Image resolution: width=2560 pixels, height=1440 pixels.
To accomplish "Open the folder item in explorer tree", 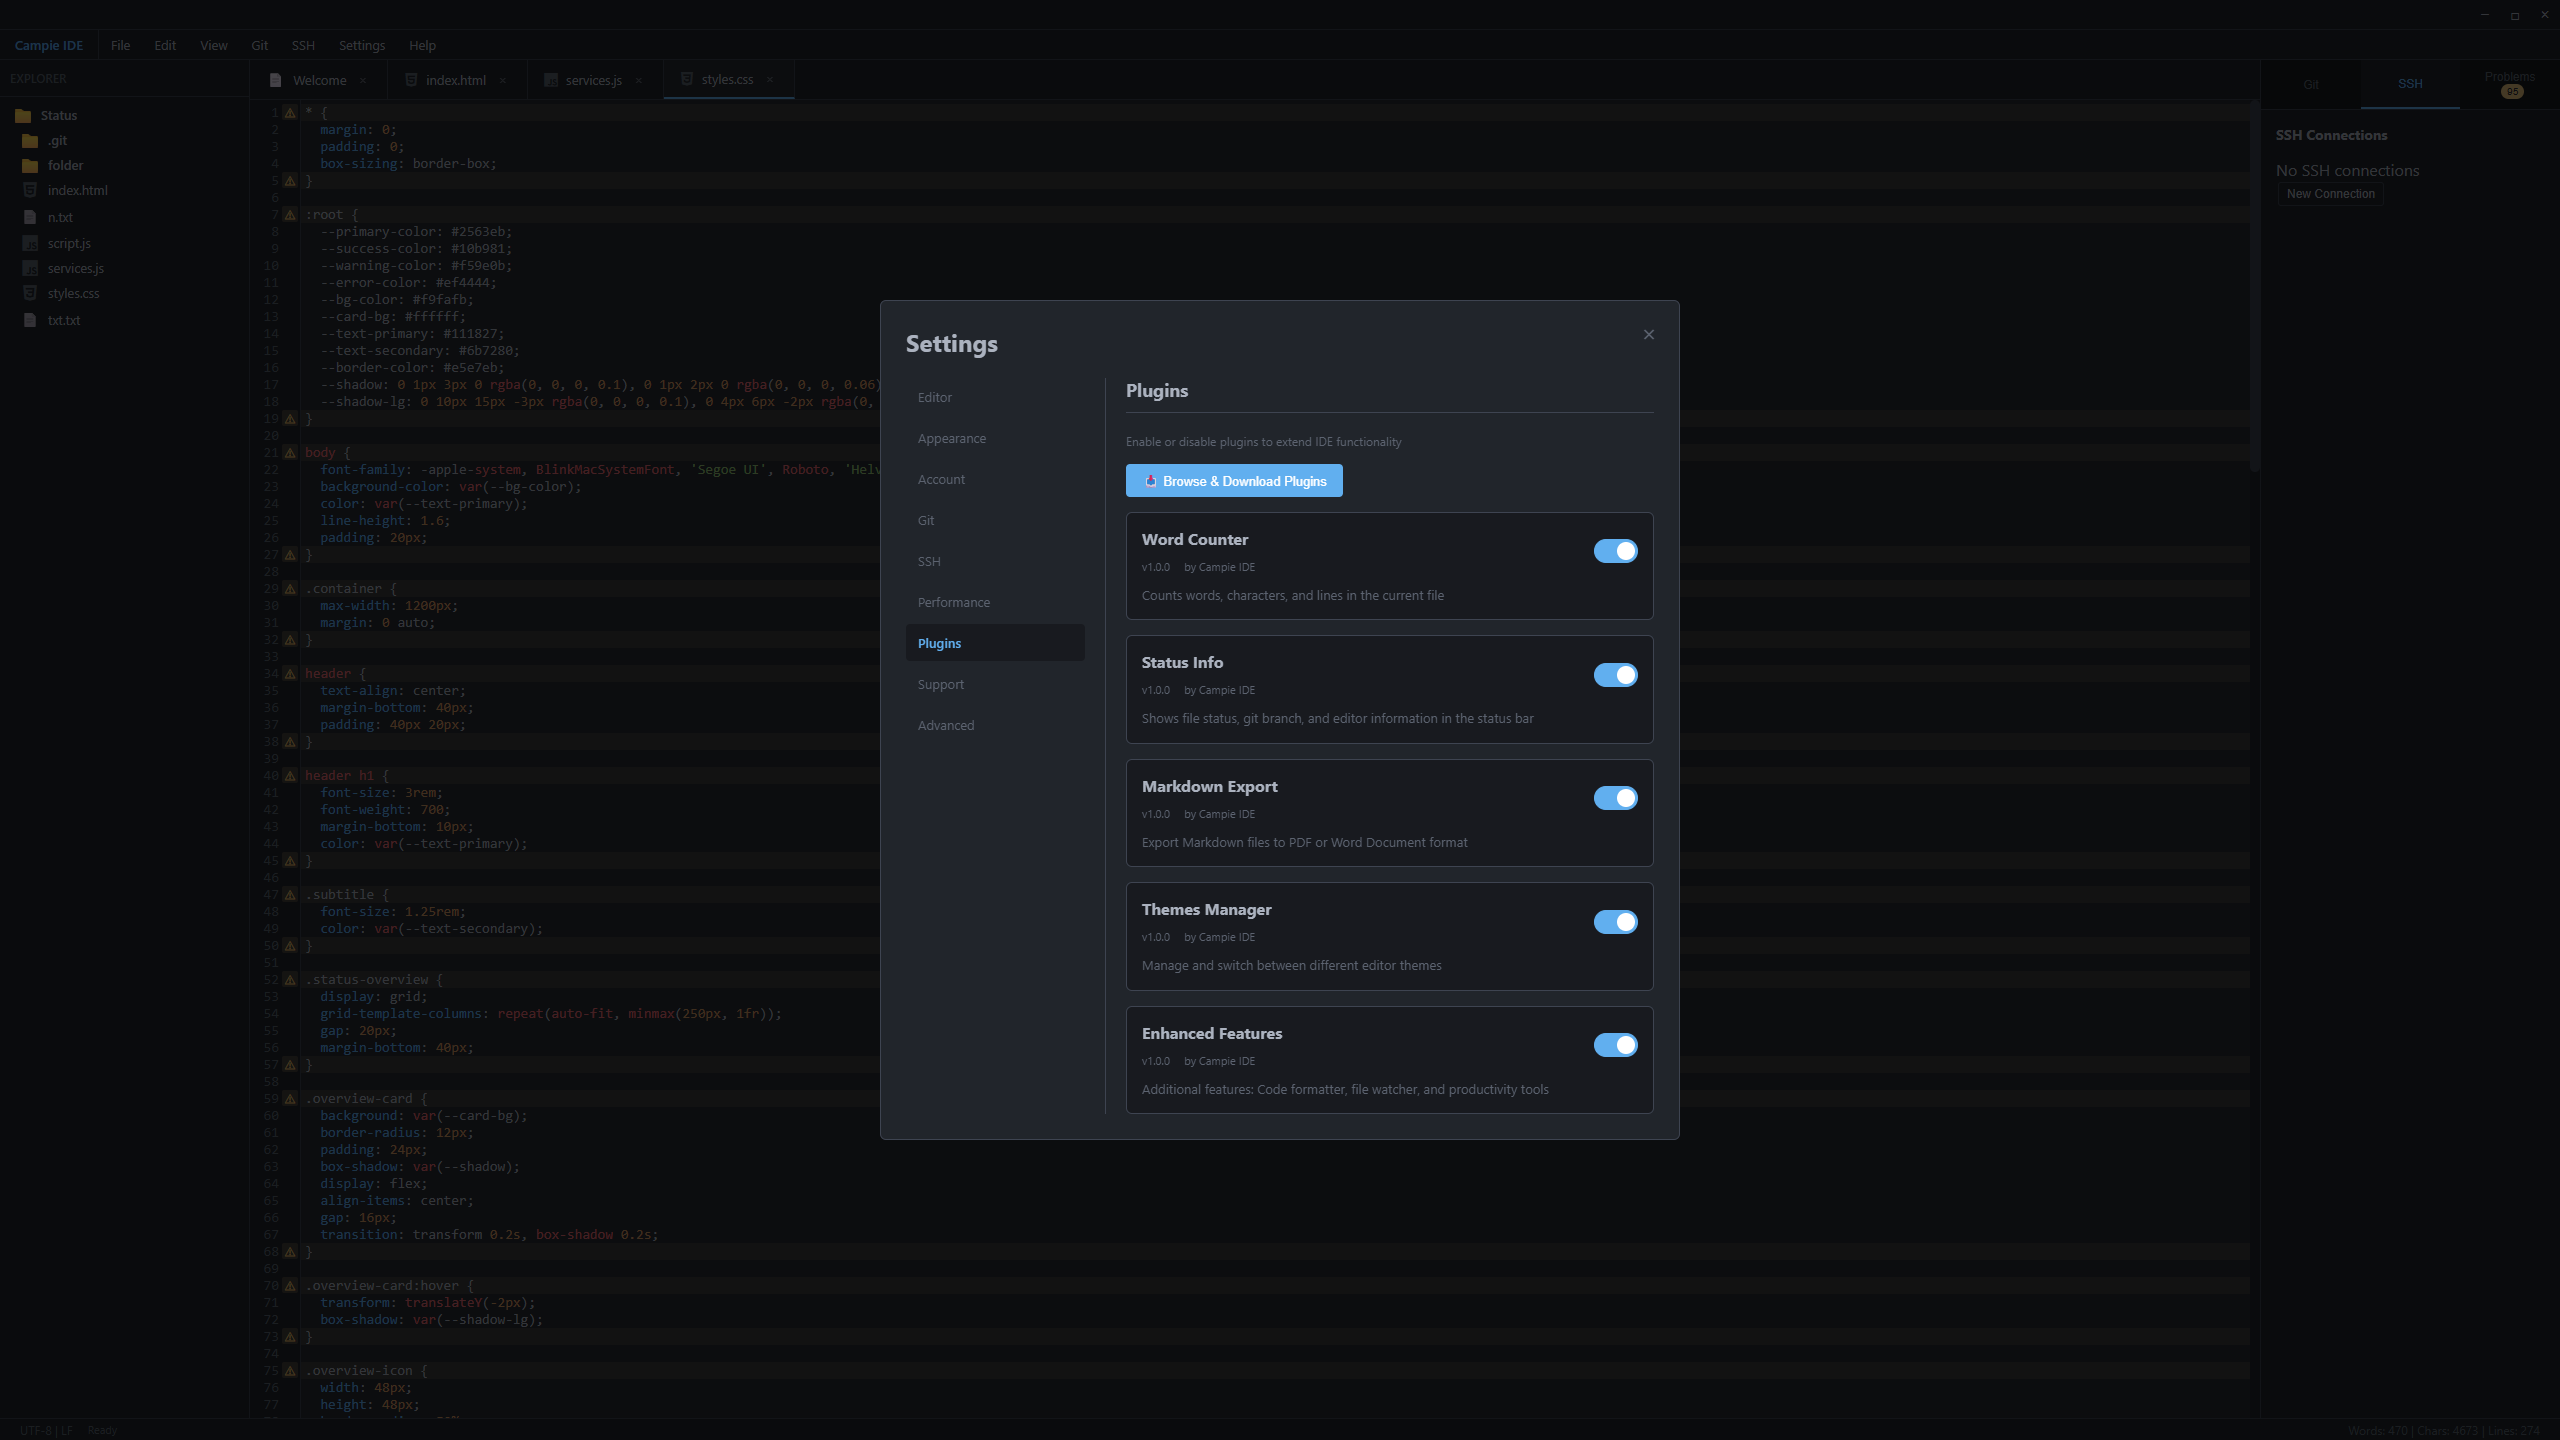I will point(65,166).
